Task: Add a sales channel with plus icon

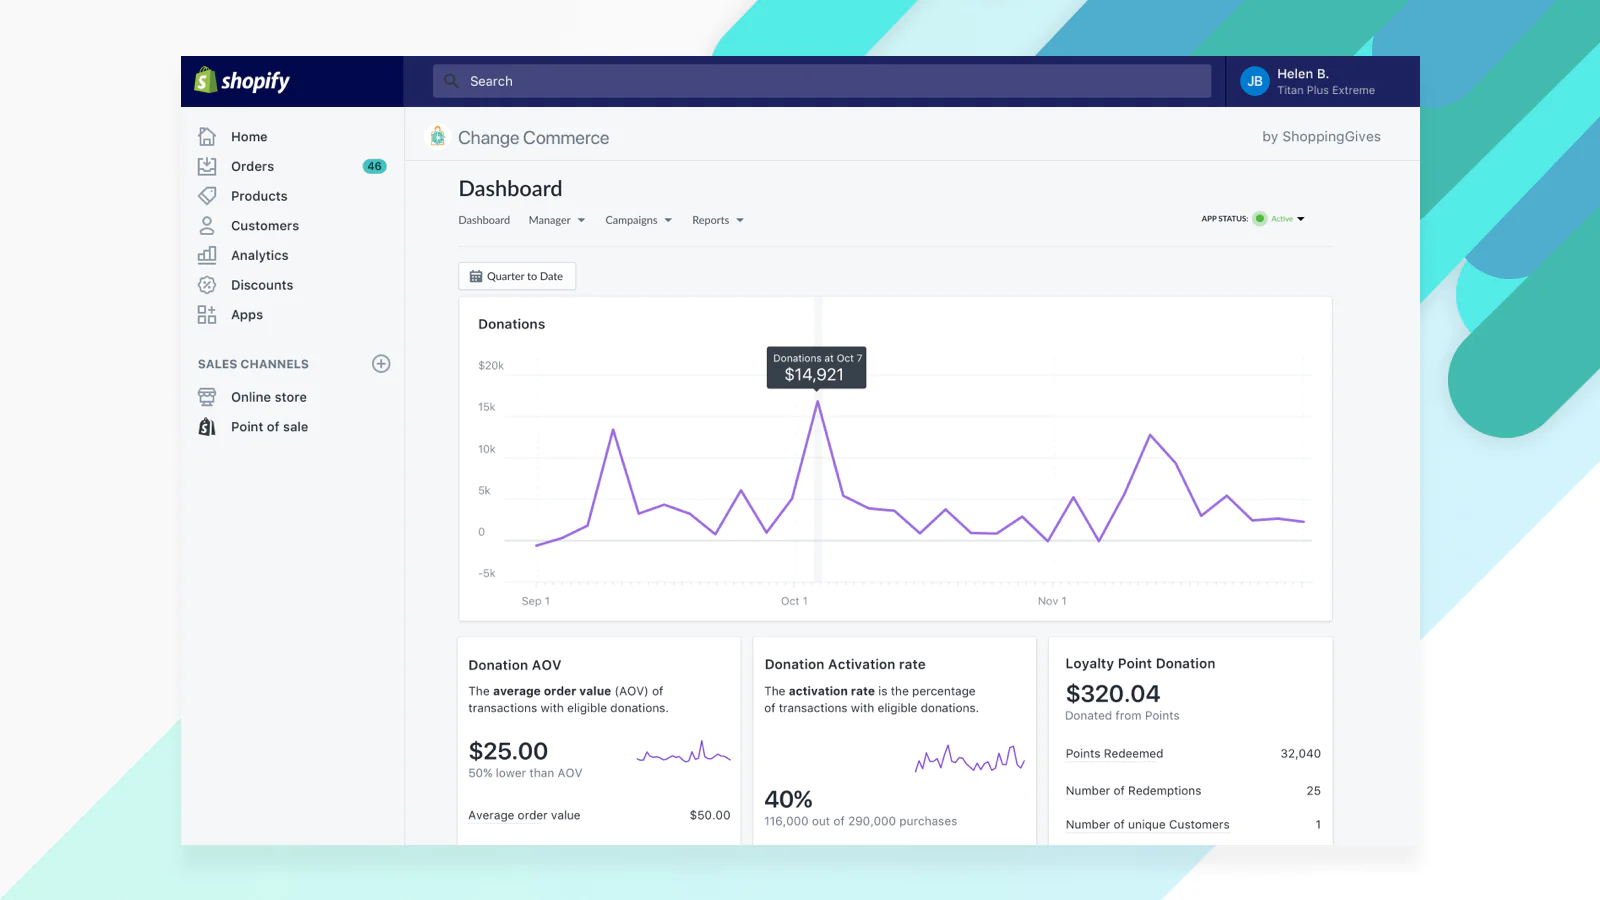Action: pyautogui.click(x=381, y=364)
